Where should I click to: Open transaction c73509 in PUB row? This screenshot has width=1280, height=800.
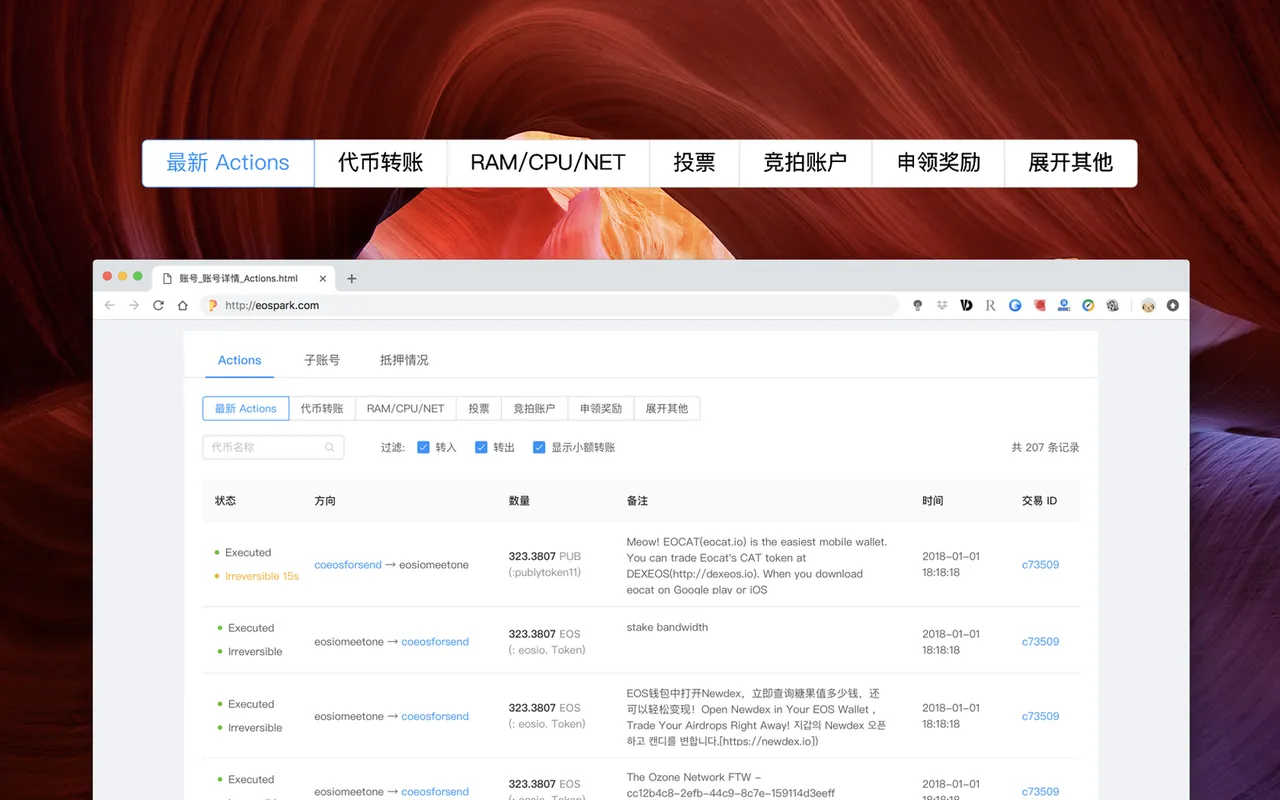tap(1040, 565)
